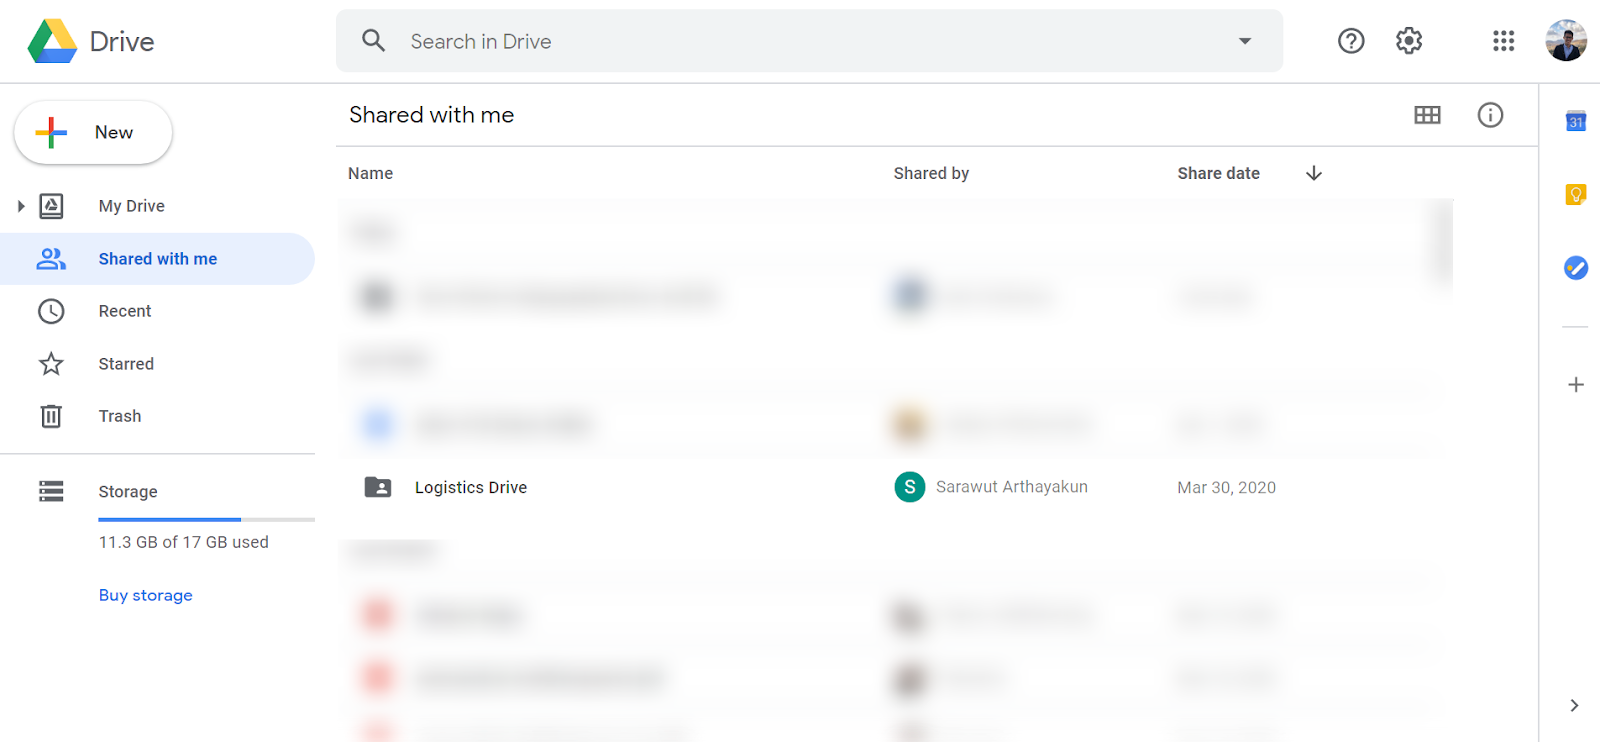Viewport: 1600px width, 742px height.
Task: Click the storage usage bar
Action: pyautogui.click(x=206, y=519)
